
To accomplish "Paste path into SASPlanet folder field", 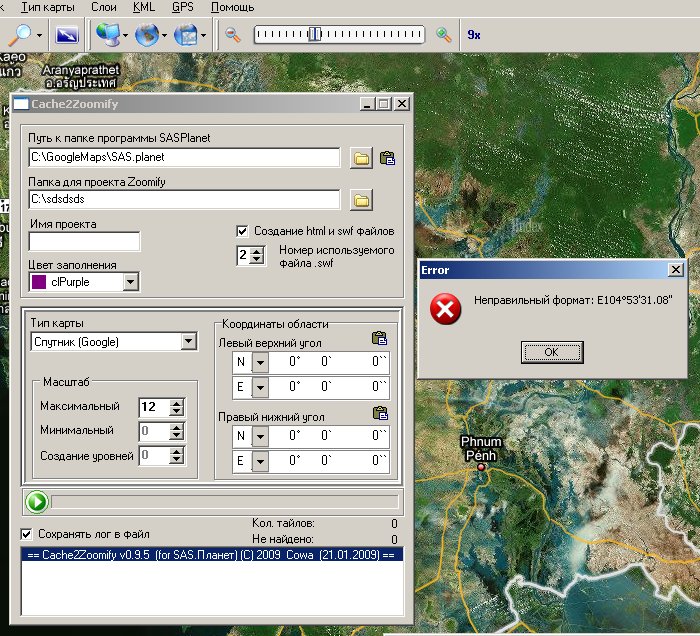I will (387, 158).
